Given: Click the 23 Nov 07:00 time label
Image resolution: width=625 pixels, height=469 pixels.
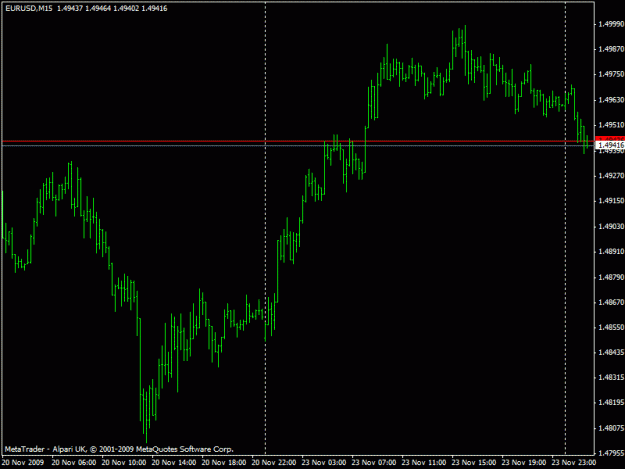Looking at the screenshot, I should click(374, 463).
